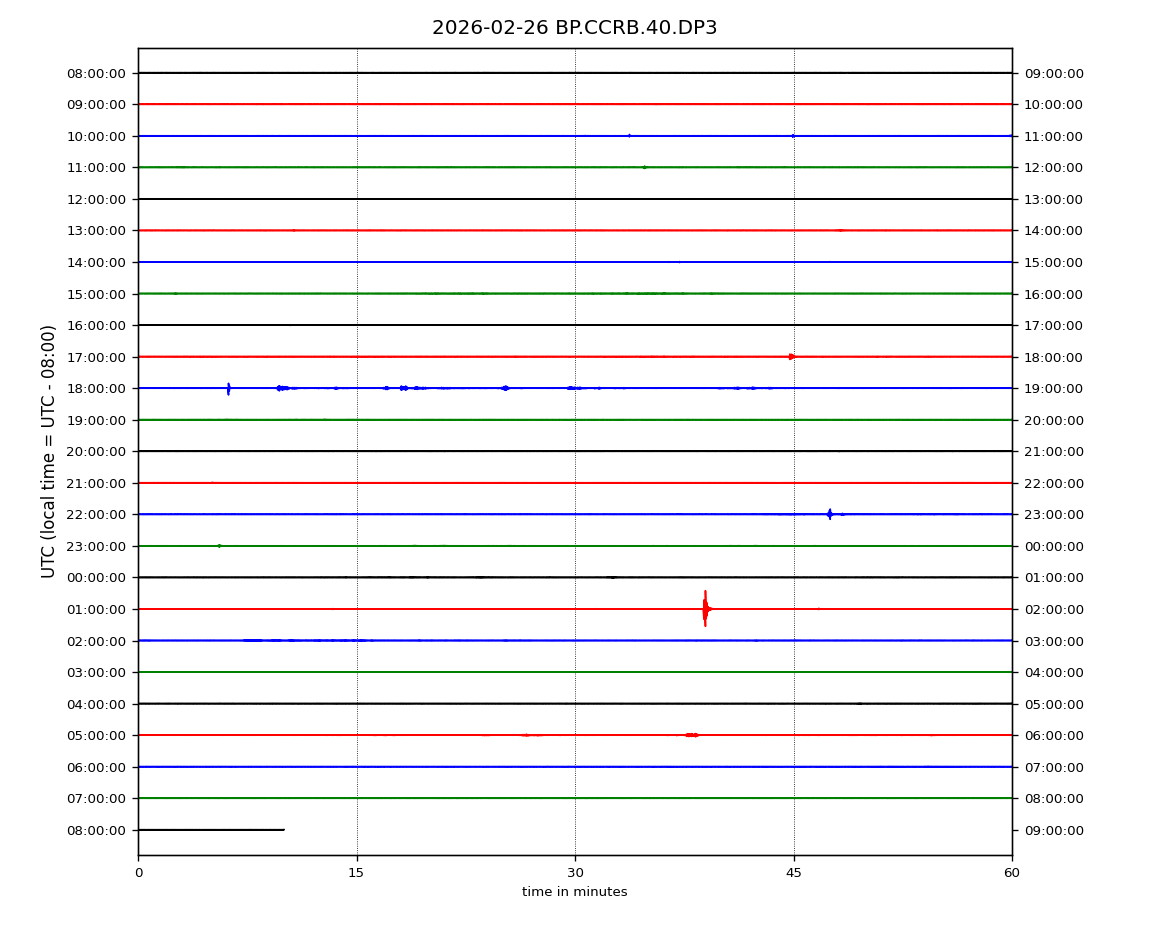The height and width of the screenshot is (950, 1150).
Task: Click the 30 tick label on the x-axis
Action: point(575,873)
